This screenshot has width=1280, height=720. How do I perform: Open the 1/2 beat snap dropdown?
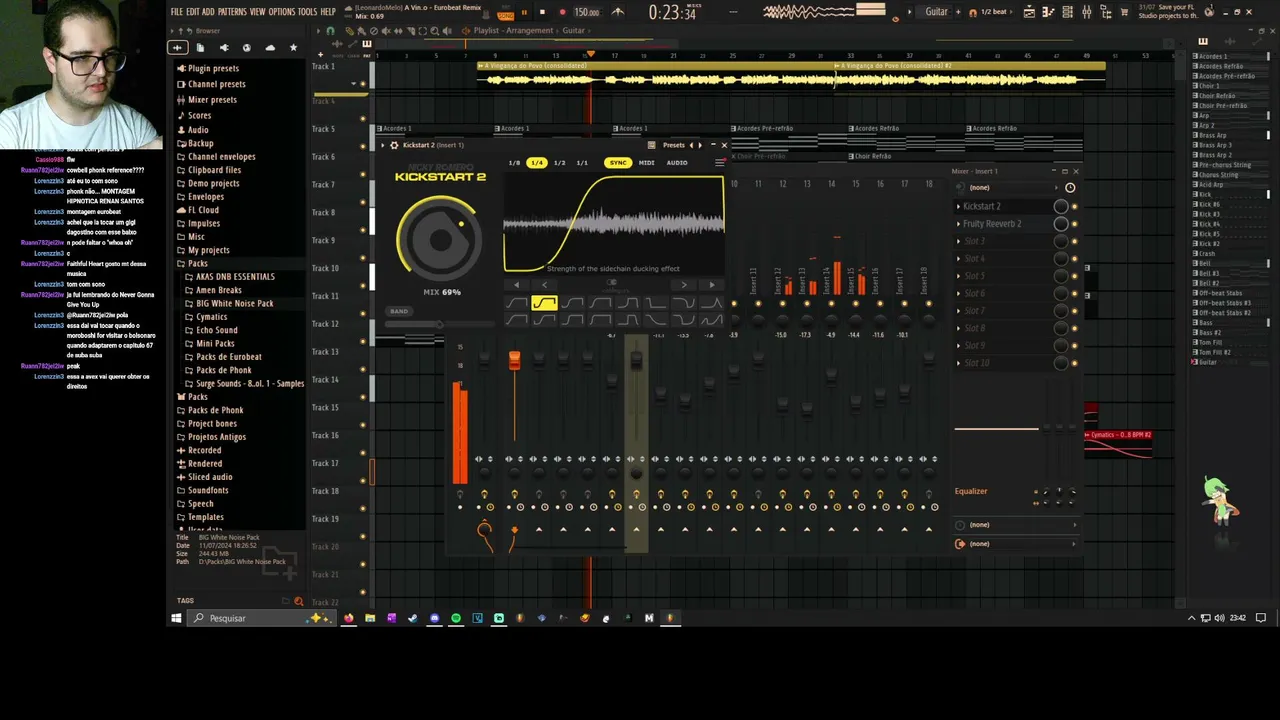point(993,12)
